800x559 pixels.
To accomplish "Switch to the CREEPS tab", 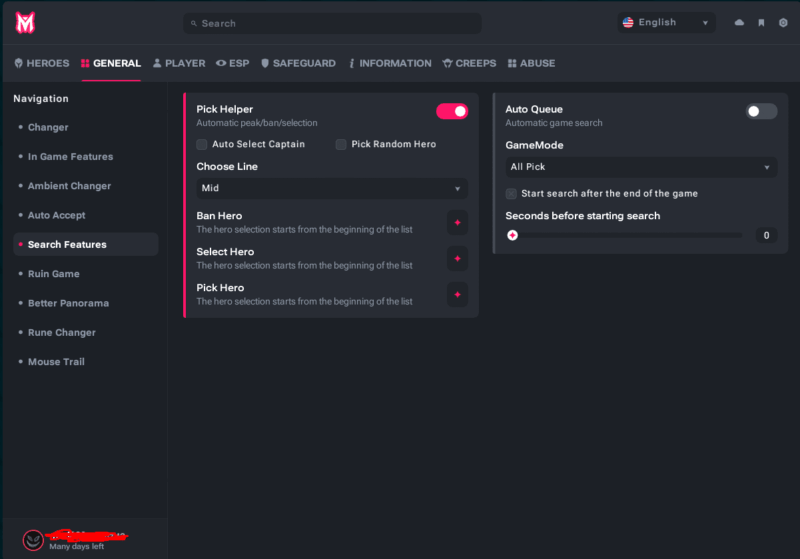I will pyautogui.click(x=469, y=63).
